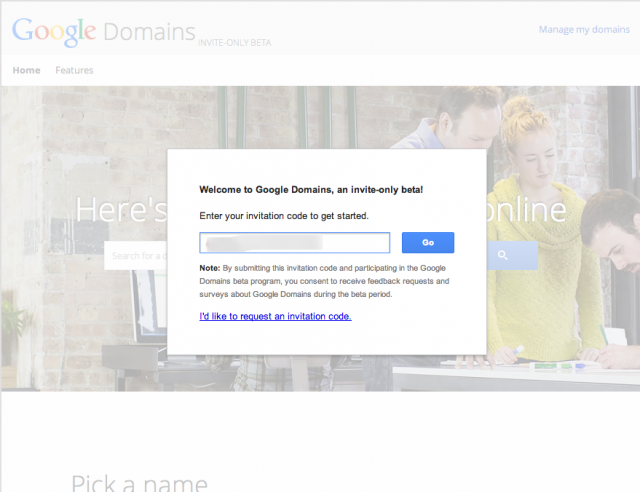Click the Enter your invitation code text
This screenshot has height=492, width=640.
(284, 215)
